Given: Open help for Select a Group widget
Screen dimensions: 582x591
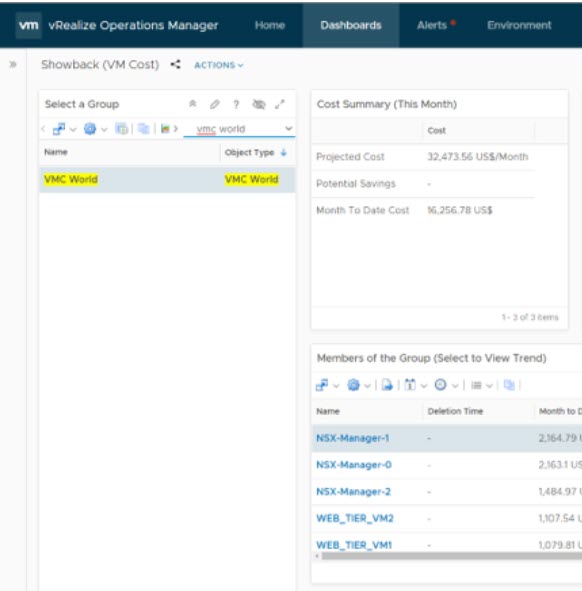Looking at the screenshot, I should [236, 104].
